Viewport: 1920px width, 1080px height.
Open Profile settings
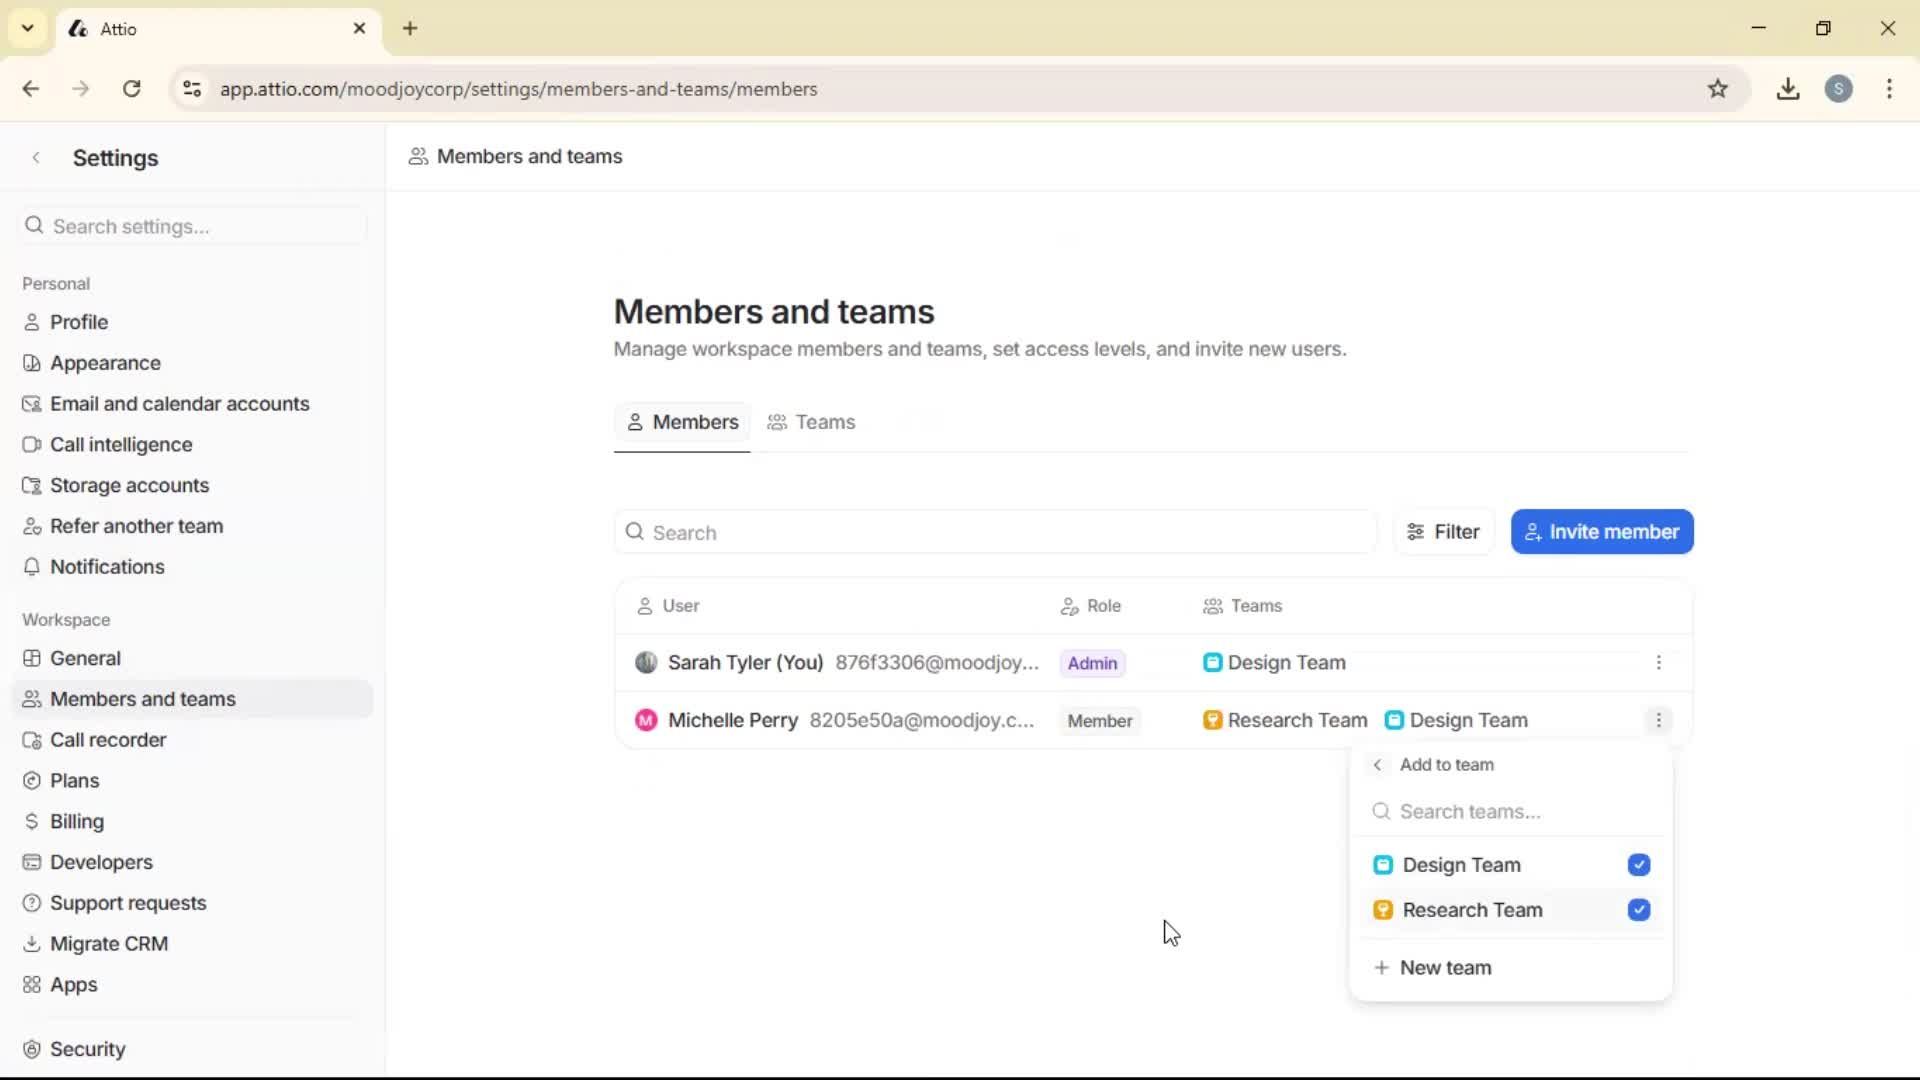coord(79,321)
